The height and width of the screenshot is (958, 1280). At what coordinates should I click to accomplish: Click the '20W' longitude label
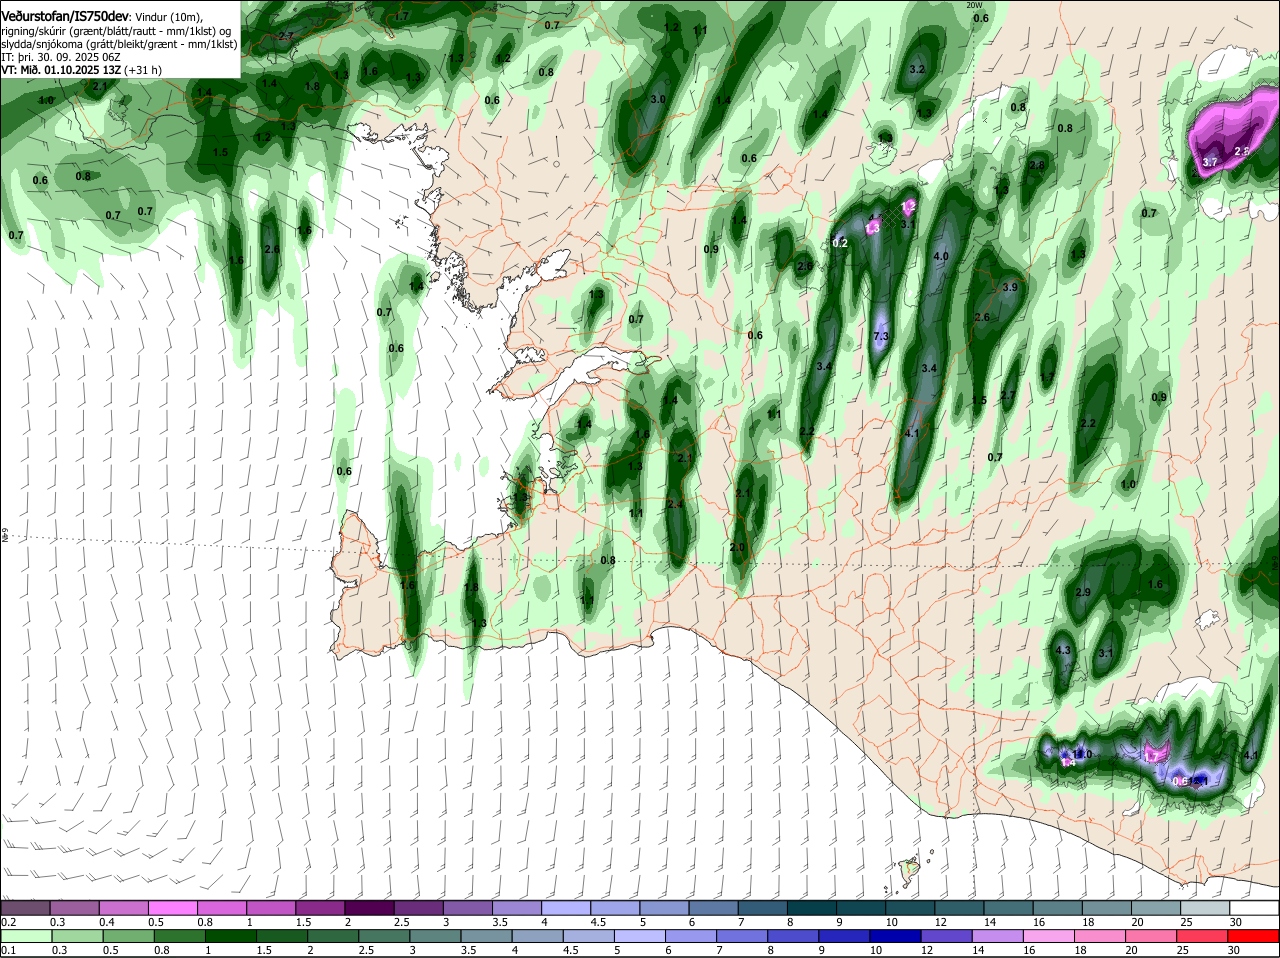975,5
